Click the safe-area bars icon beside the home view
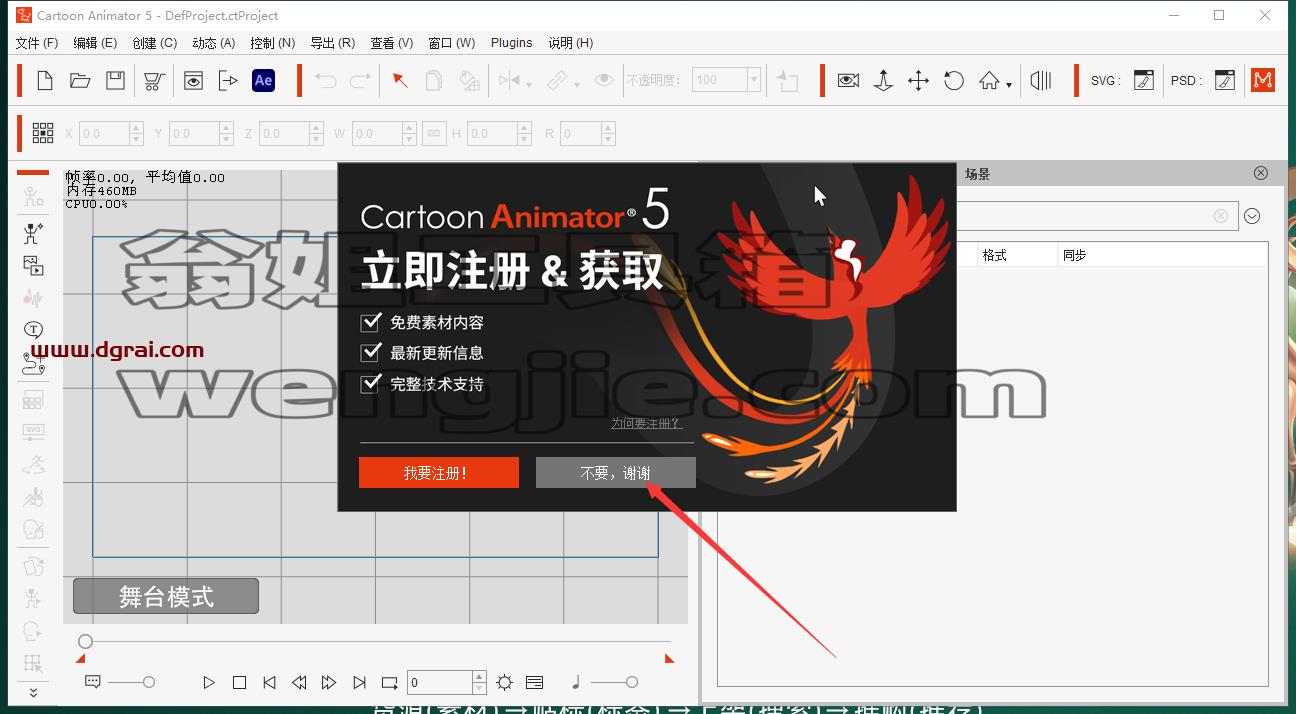 point(1041,81)
